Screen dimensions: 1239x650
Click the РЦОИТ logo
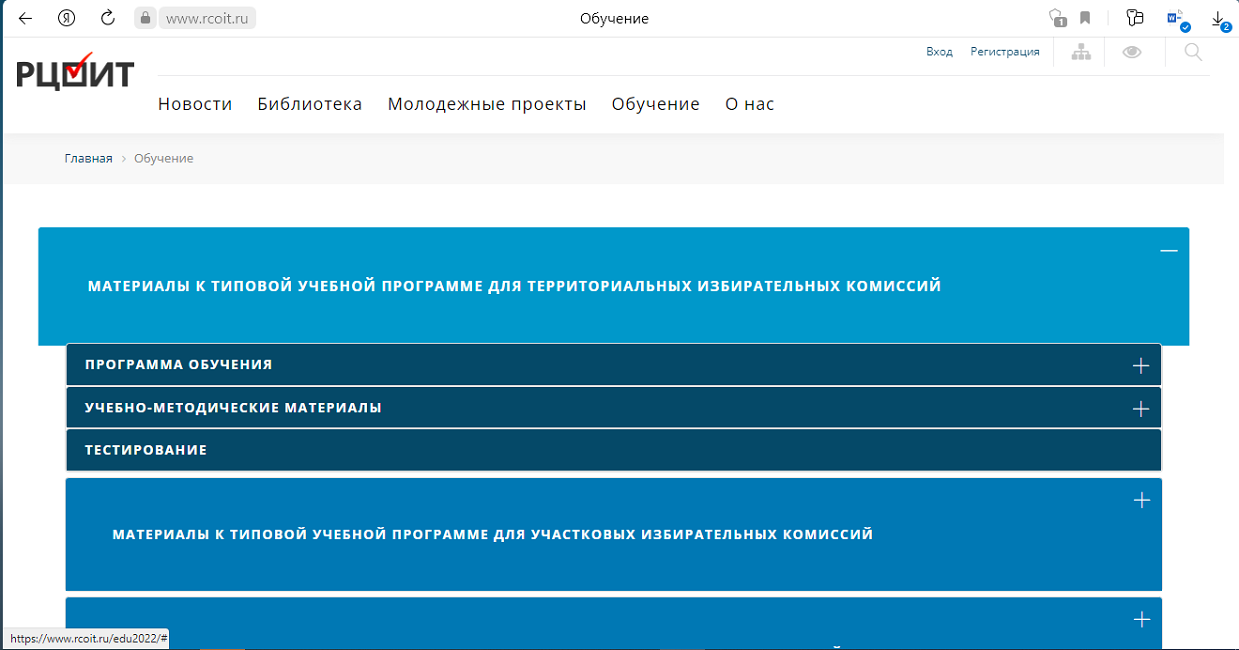coord(75,71)
